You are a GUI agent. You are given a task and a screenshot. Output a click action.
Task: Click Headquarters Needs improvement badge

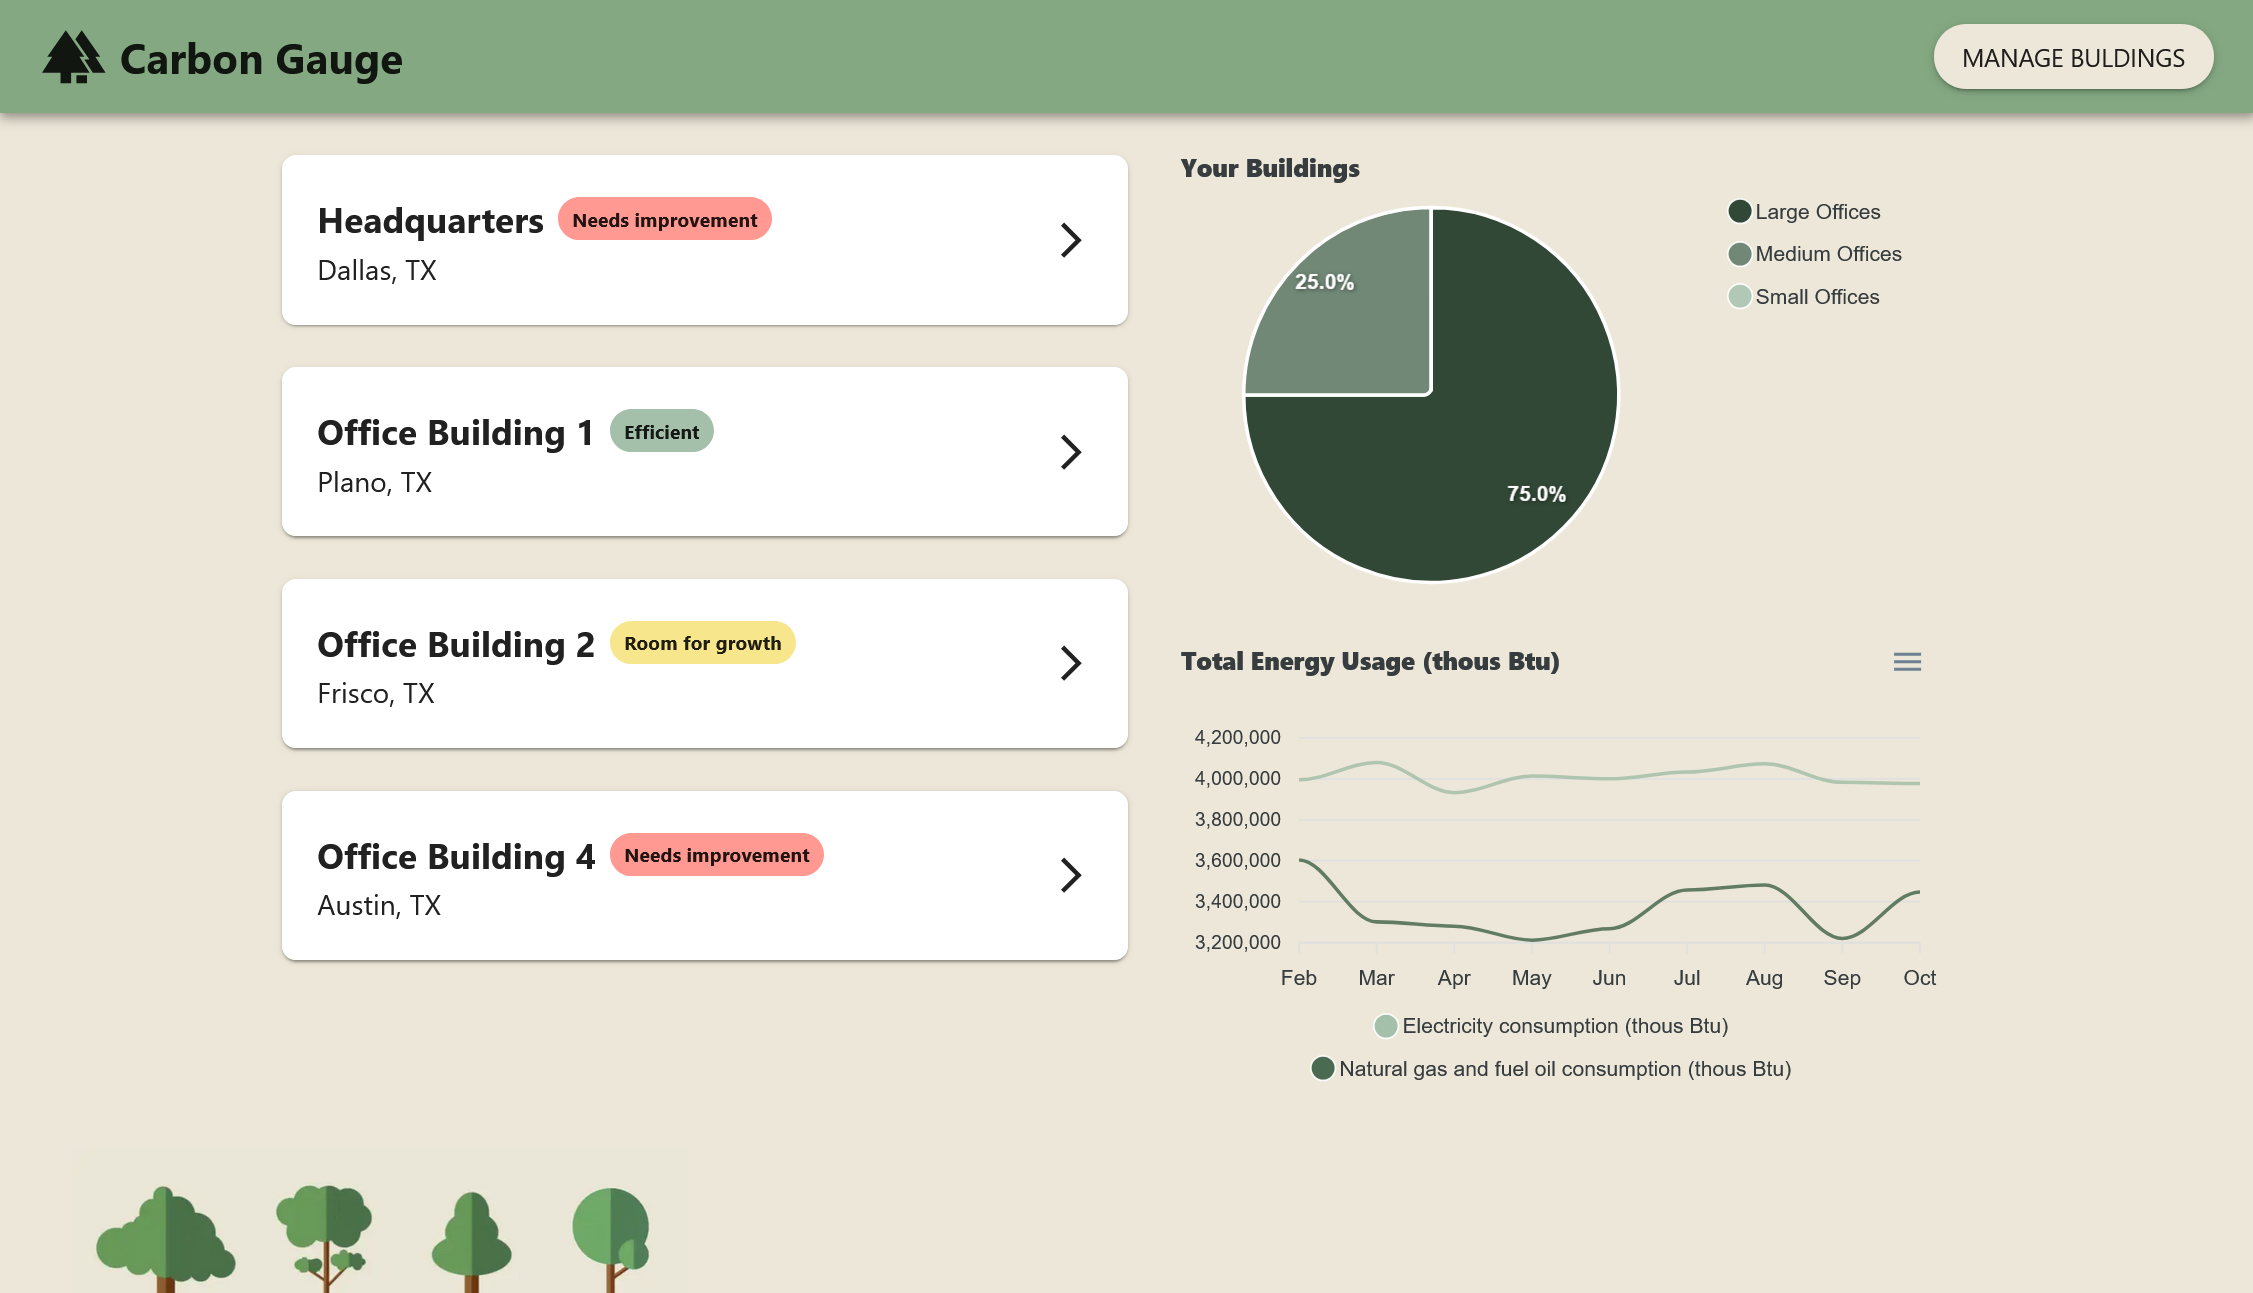664,220
